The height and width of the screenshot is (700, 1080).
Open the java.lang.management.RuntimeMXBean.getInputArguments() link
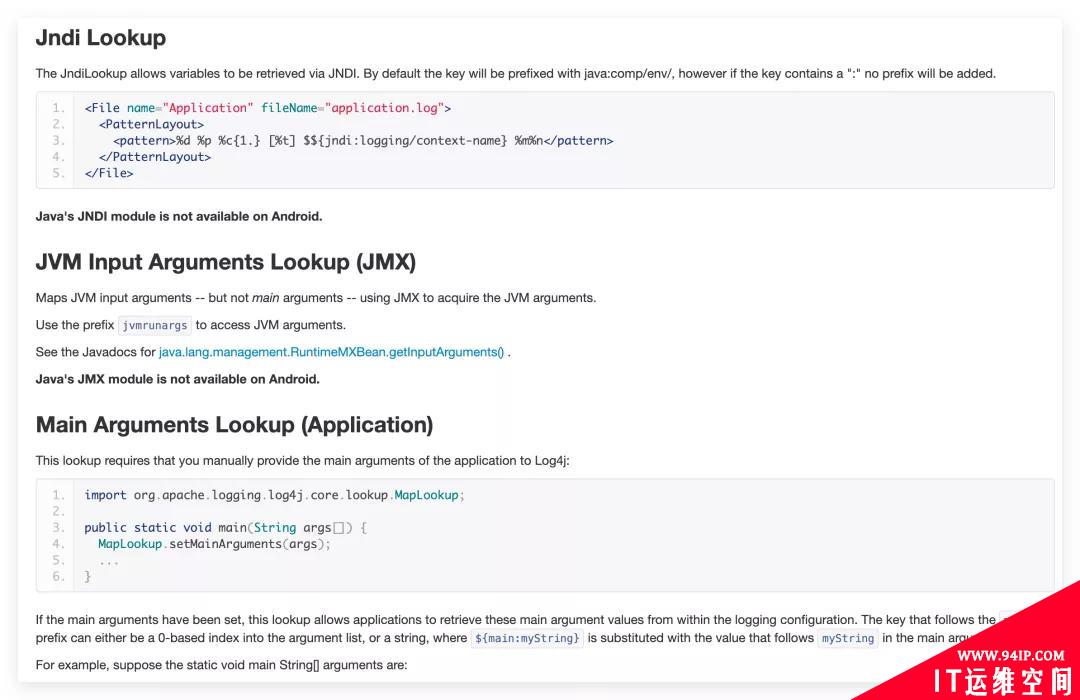click(331, 352)
